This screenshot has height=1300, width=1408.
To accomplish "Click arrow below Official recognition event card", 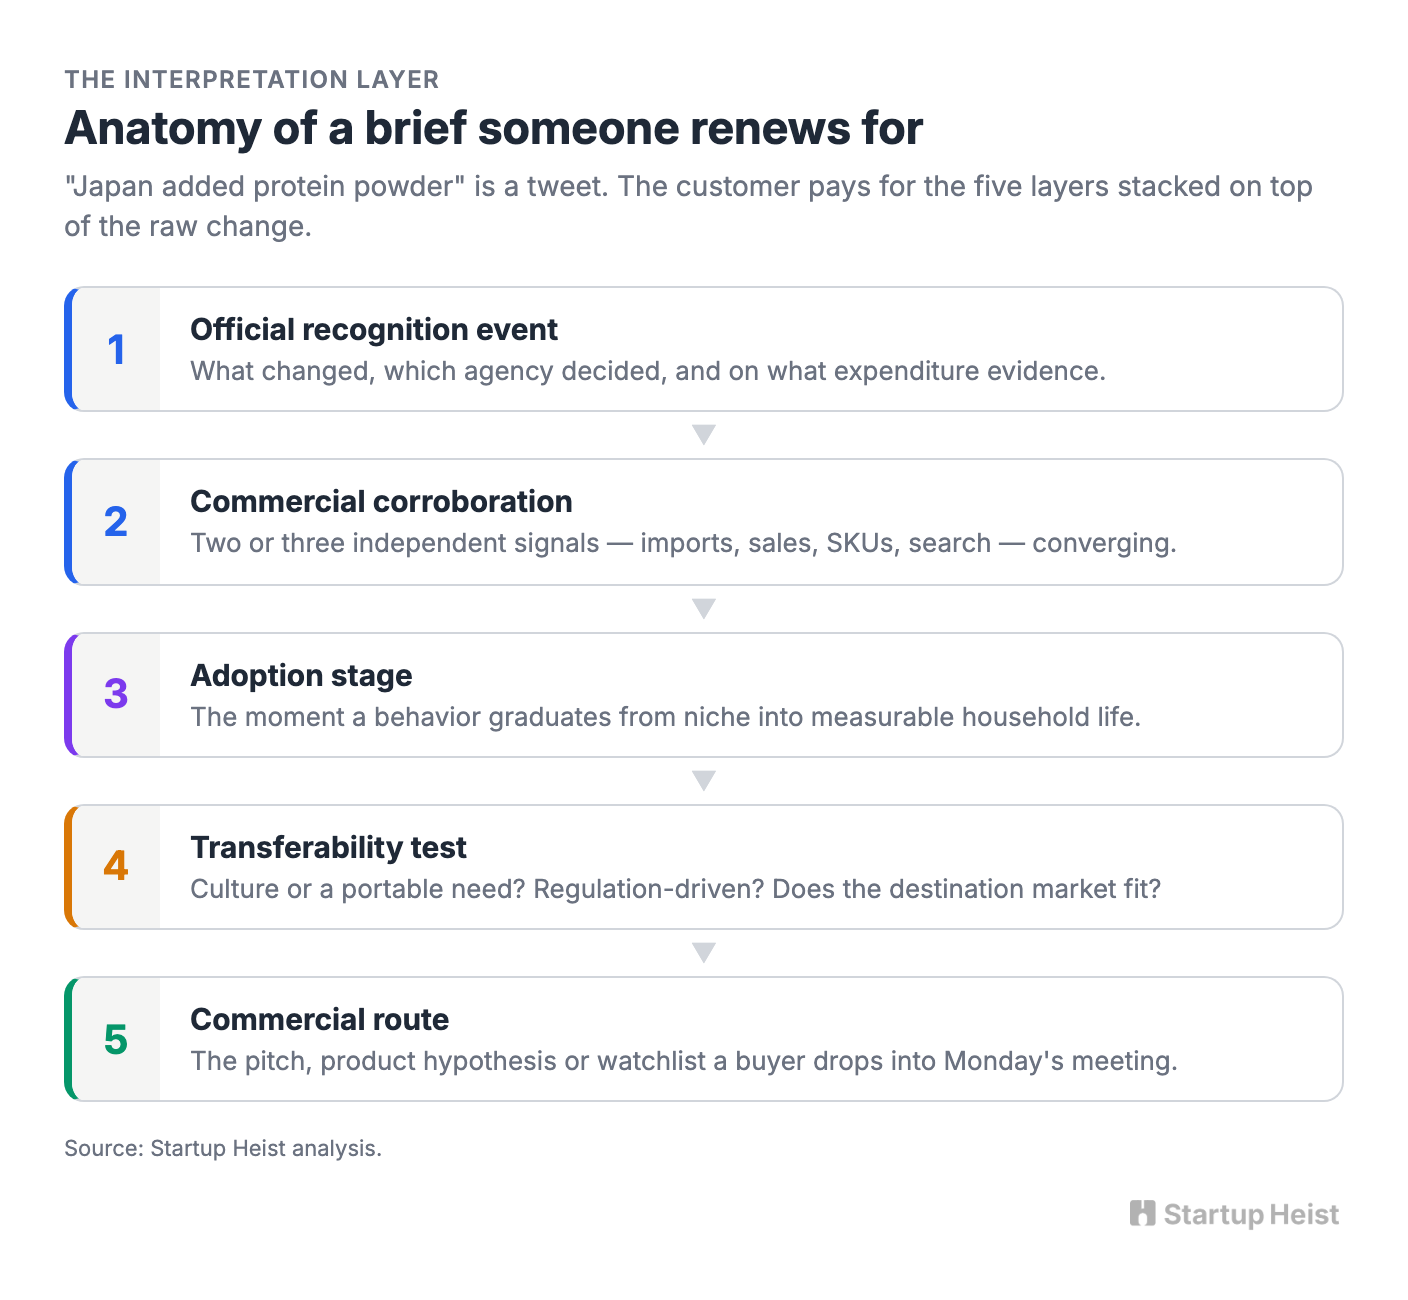I will coord(704,435).
